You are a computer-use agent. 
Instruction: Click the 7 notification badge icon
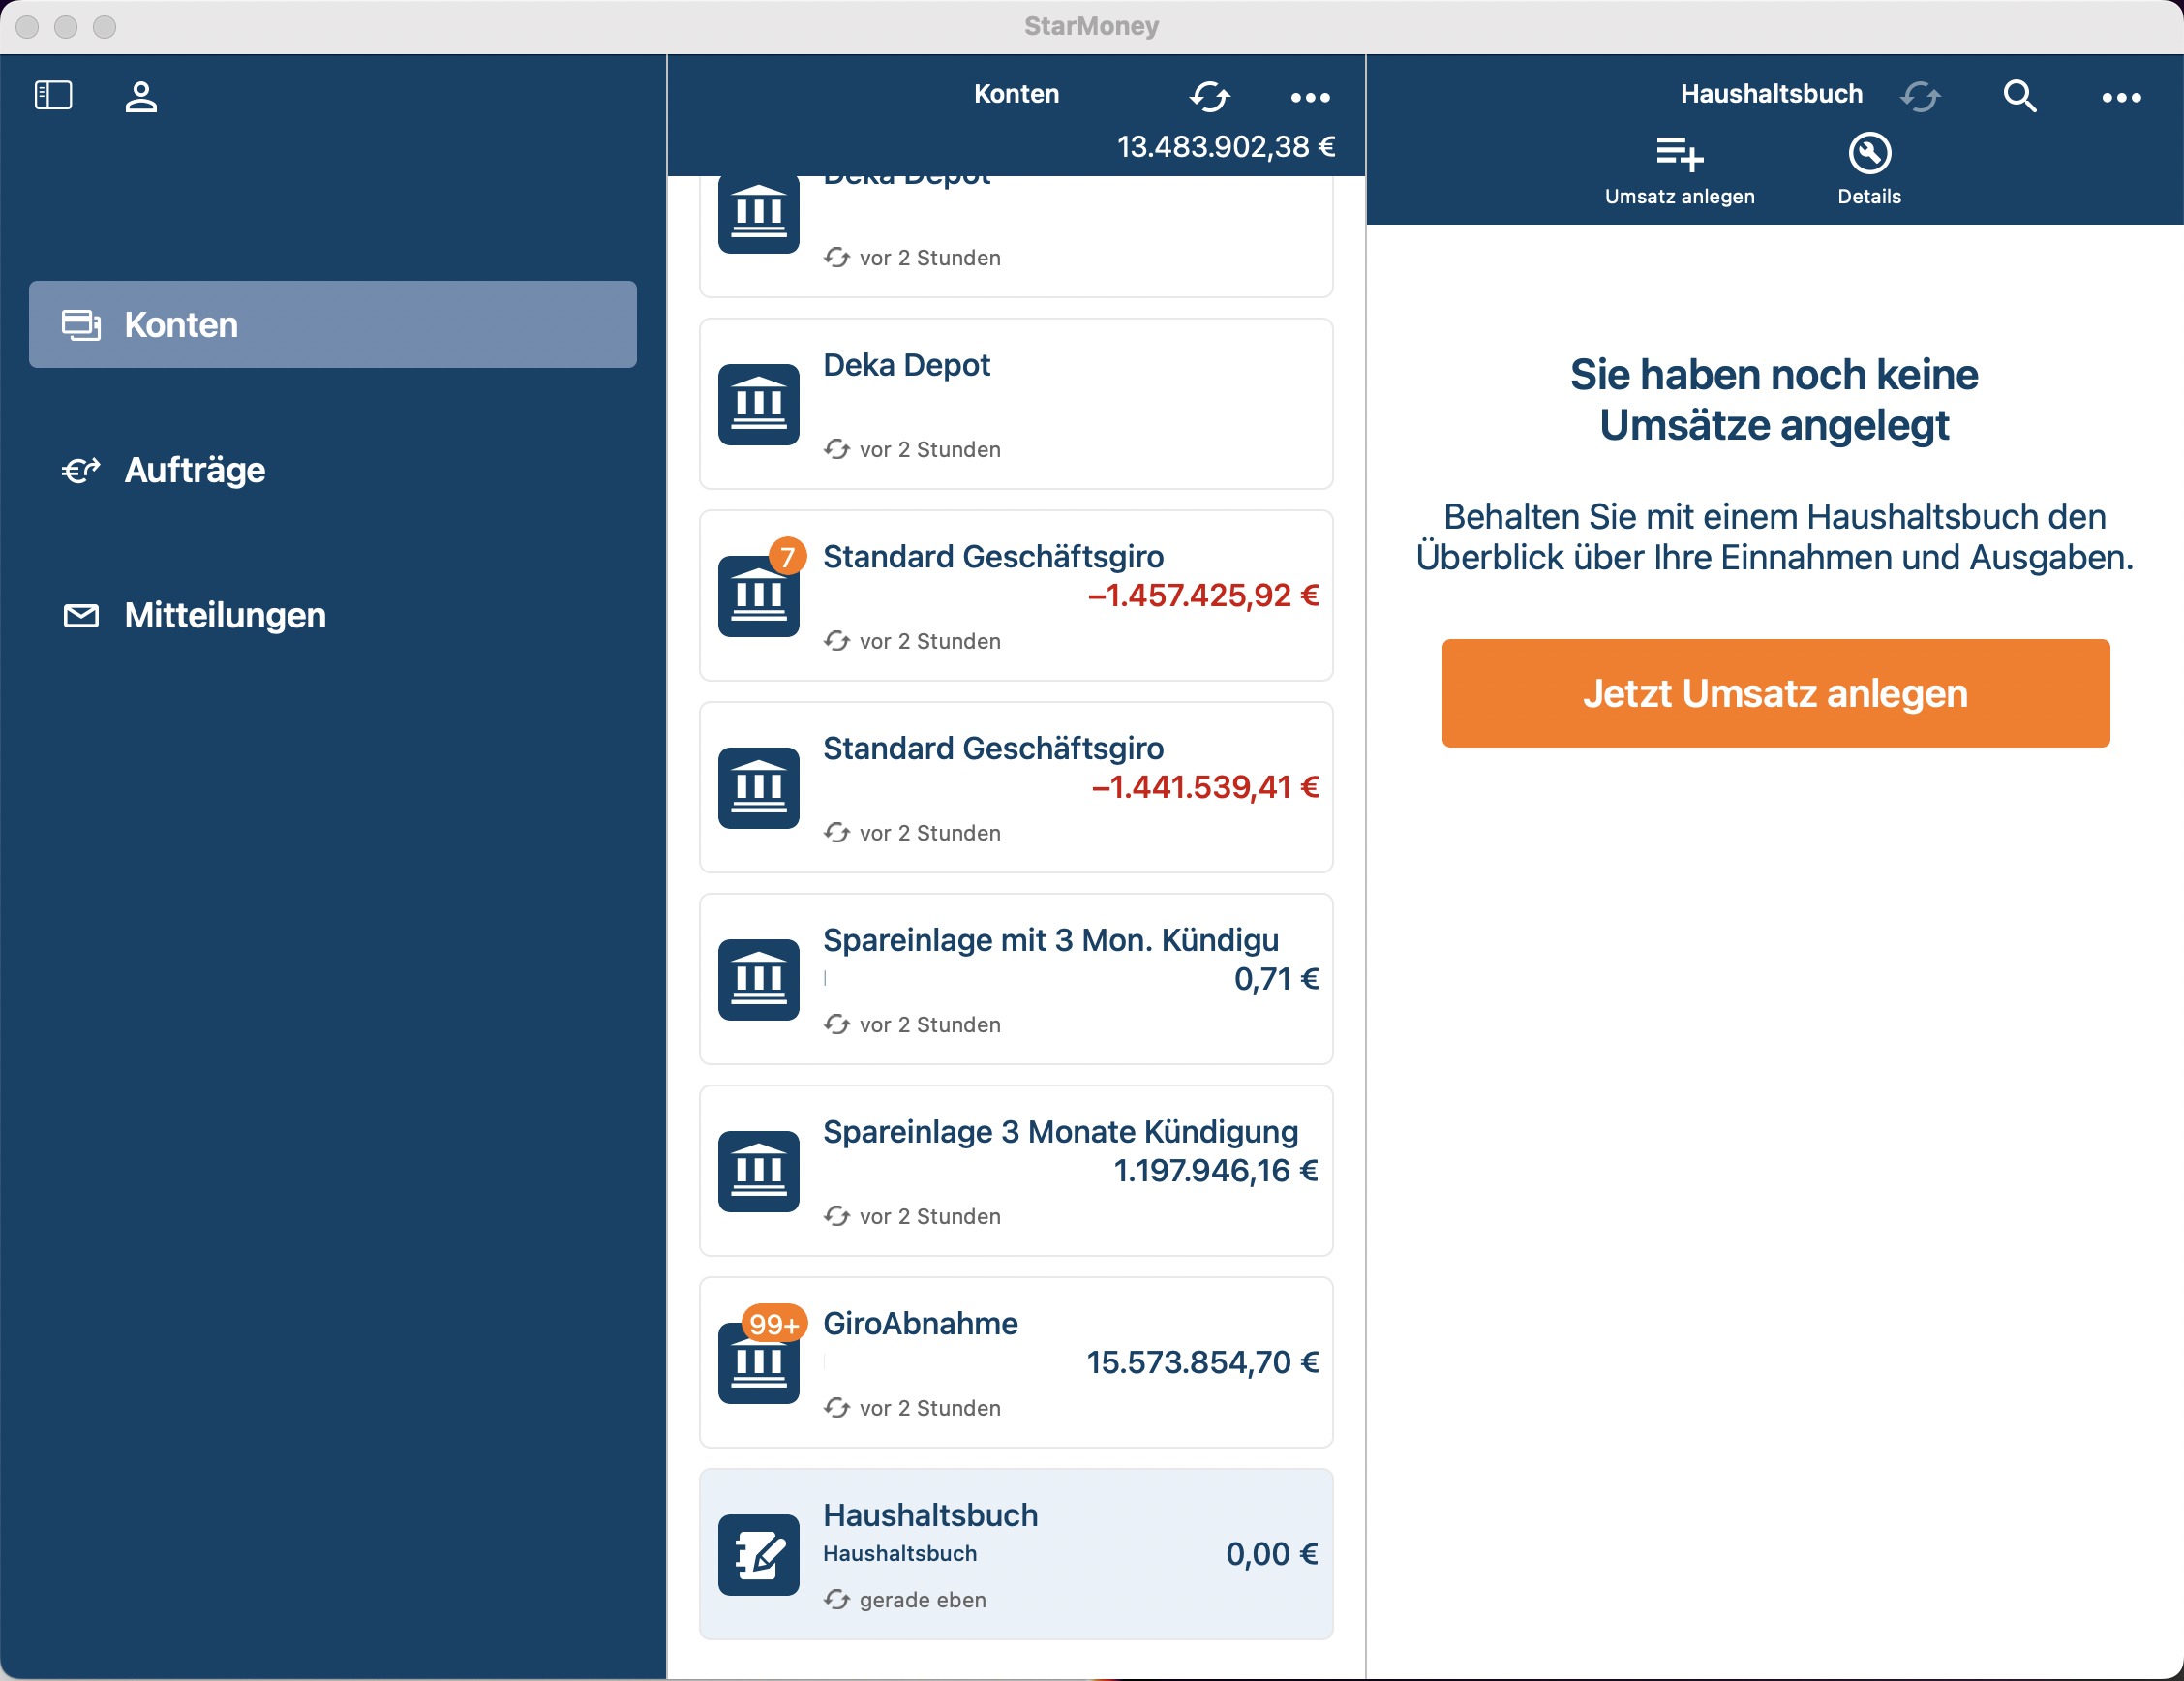click(x=787, y=556)
